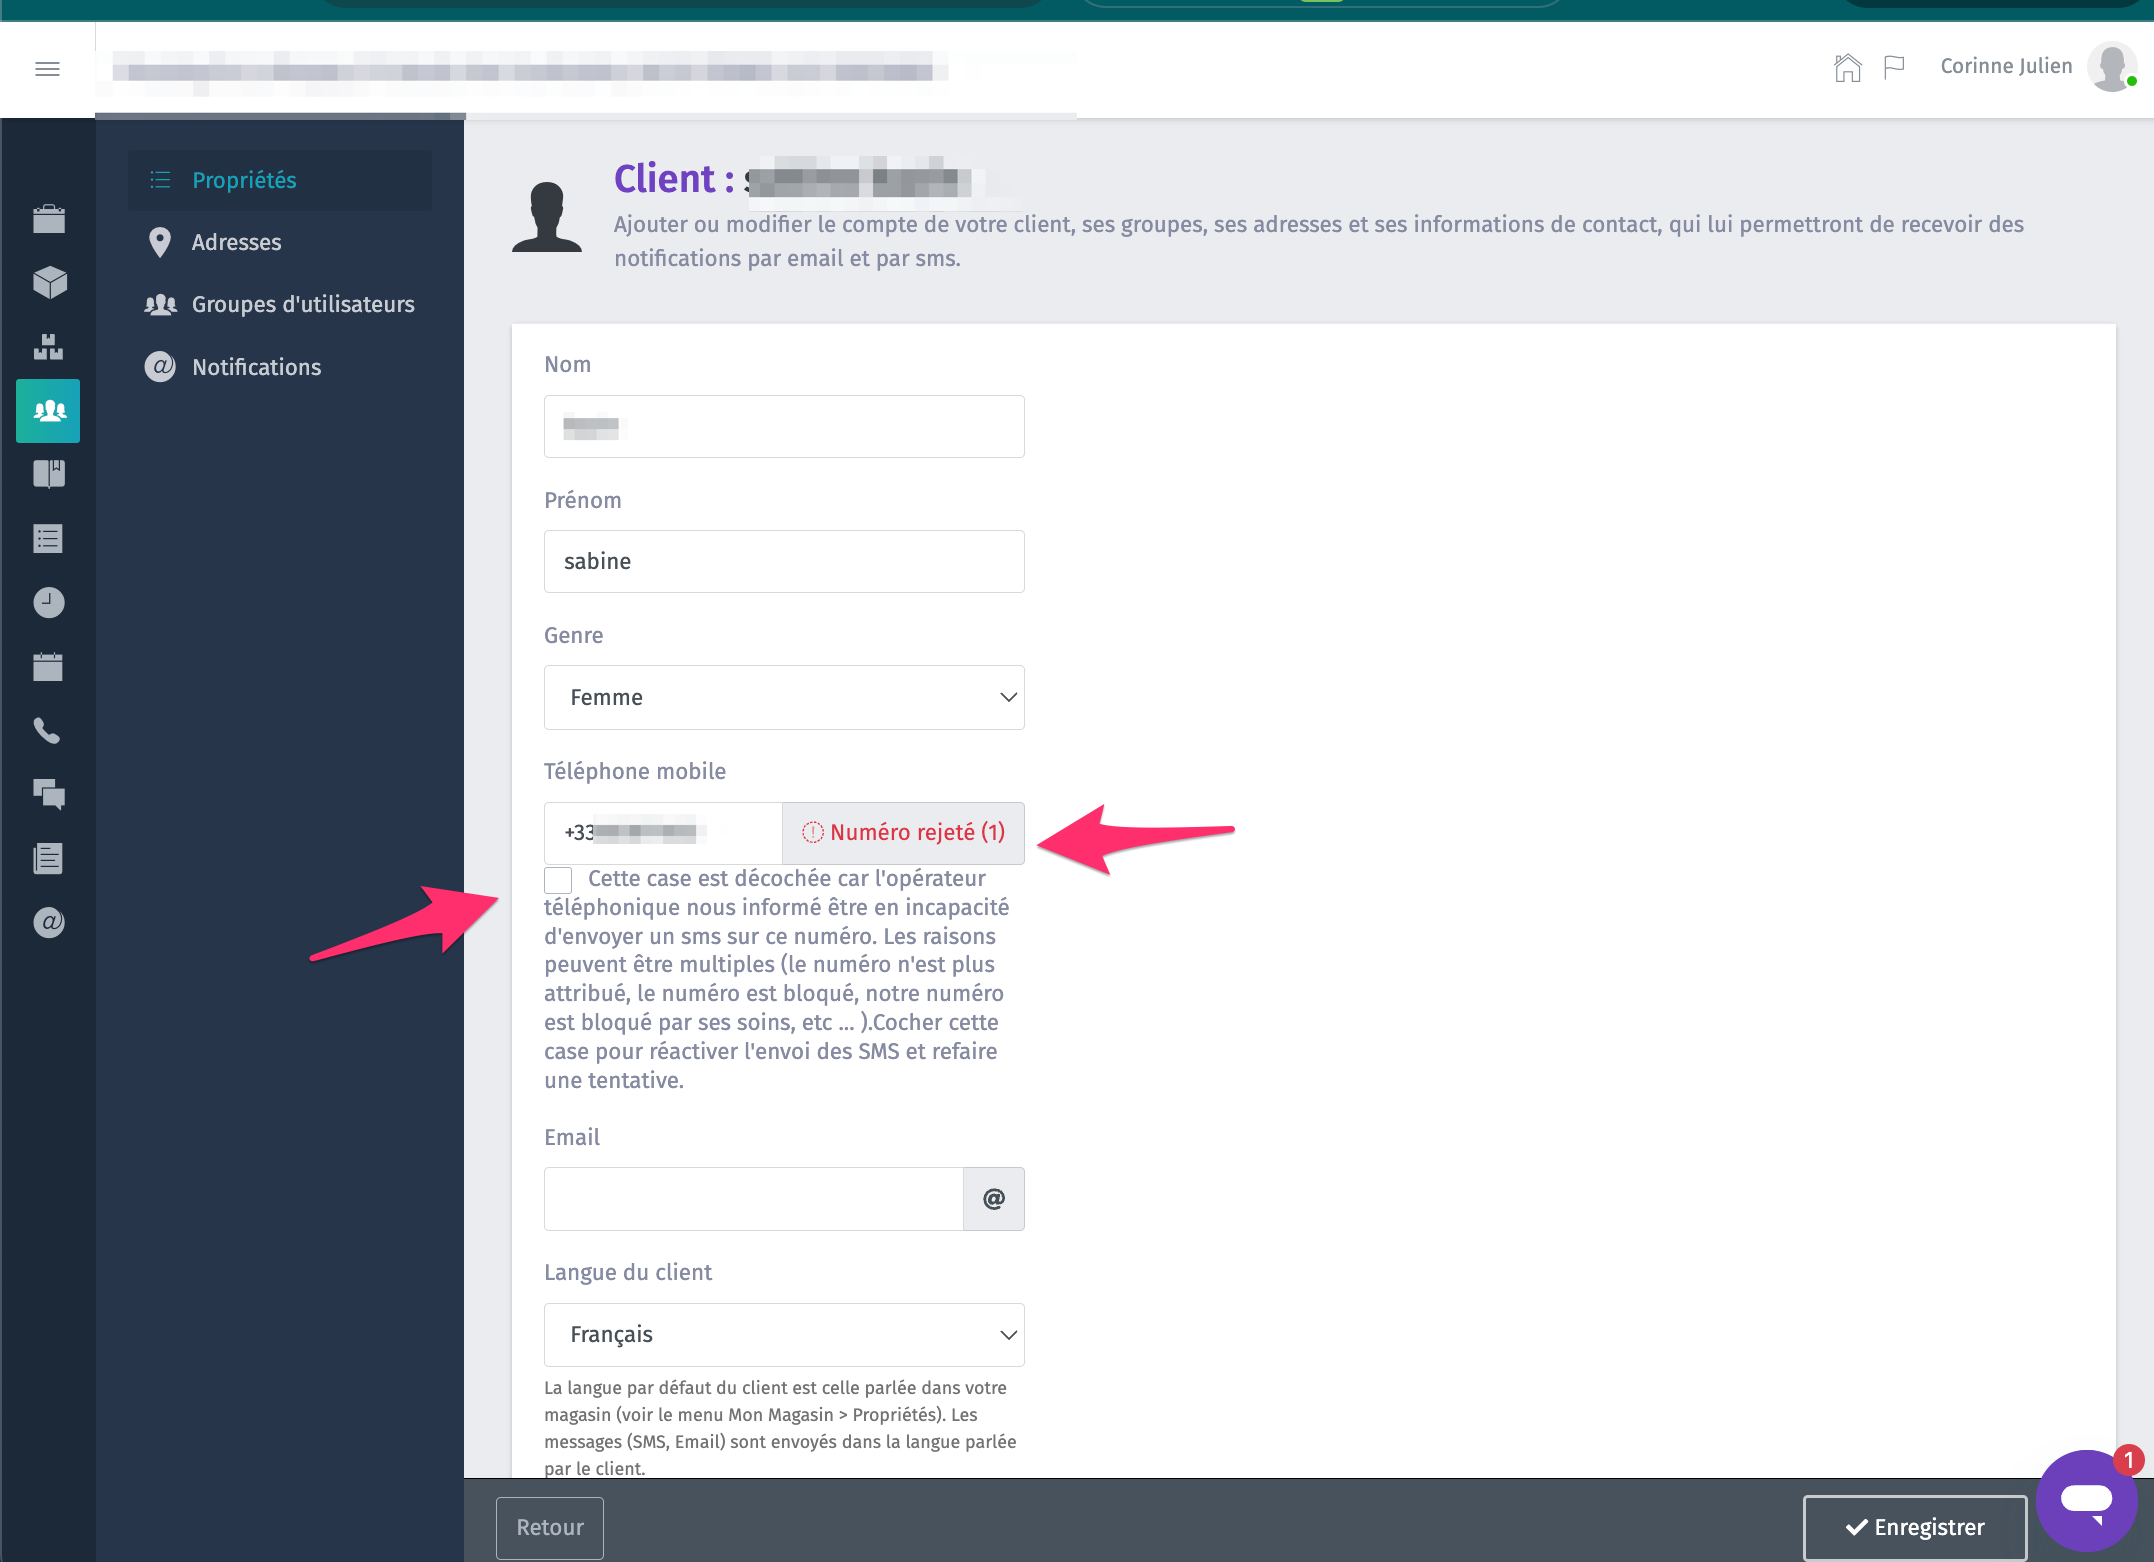This screenshot has width=2154, height=1562.
Task: Open the Langue du client dropdown
Action: [784, 1335]
